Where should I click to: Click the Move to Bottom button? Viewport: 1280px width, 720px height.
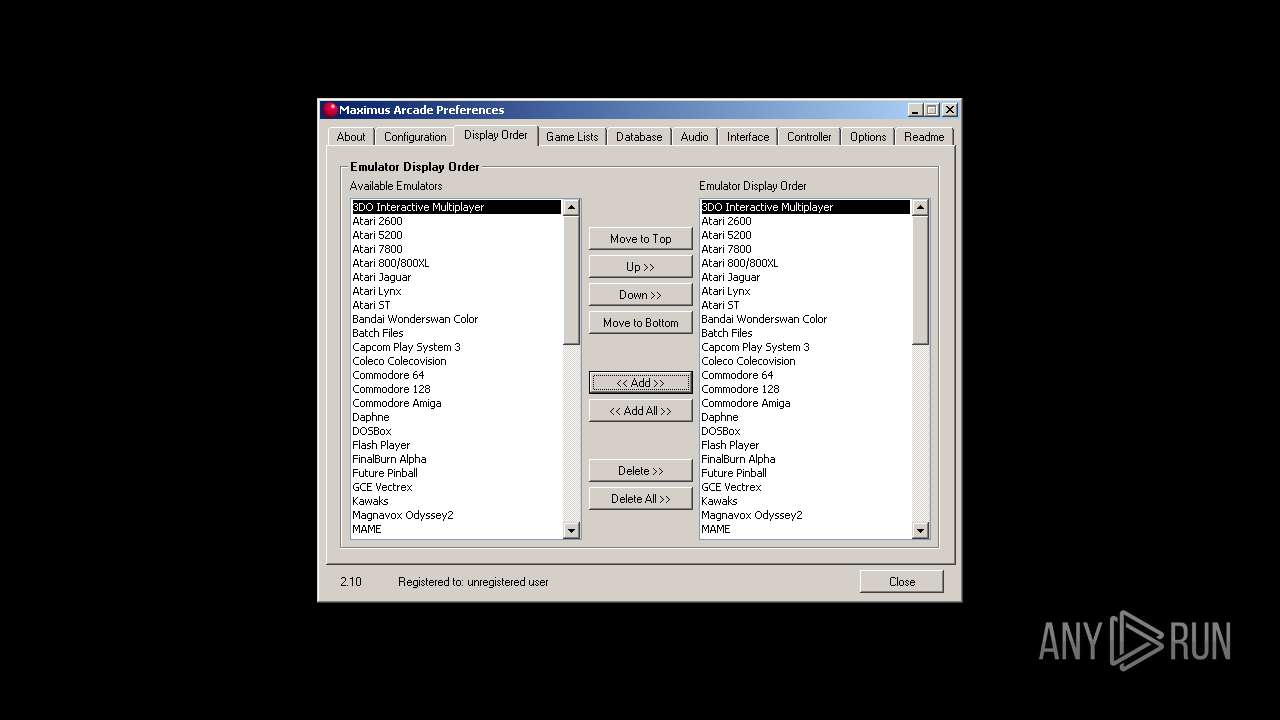[x=641, y=323]
